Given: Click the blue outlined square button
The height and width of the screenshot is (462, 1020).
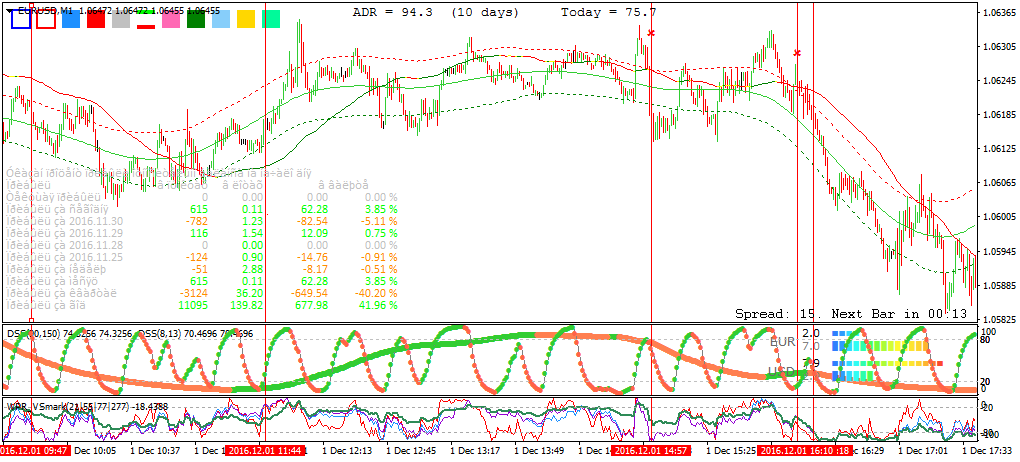Looking at the screenshot, I should point(21,20).
